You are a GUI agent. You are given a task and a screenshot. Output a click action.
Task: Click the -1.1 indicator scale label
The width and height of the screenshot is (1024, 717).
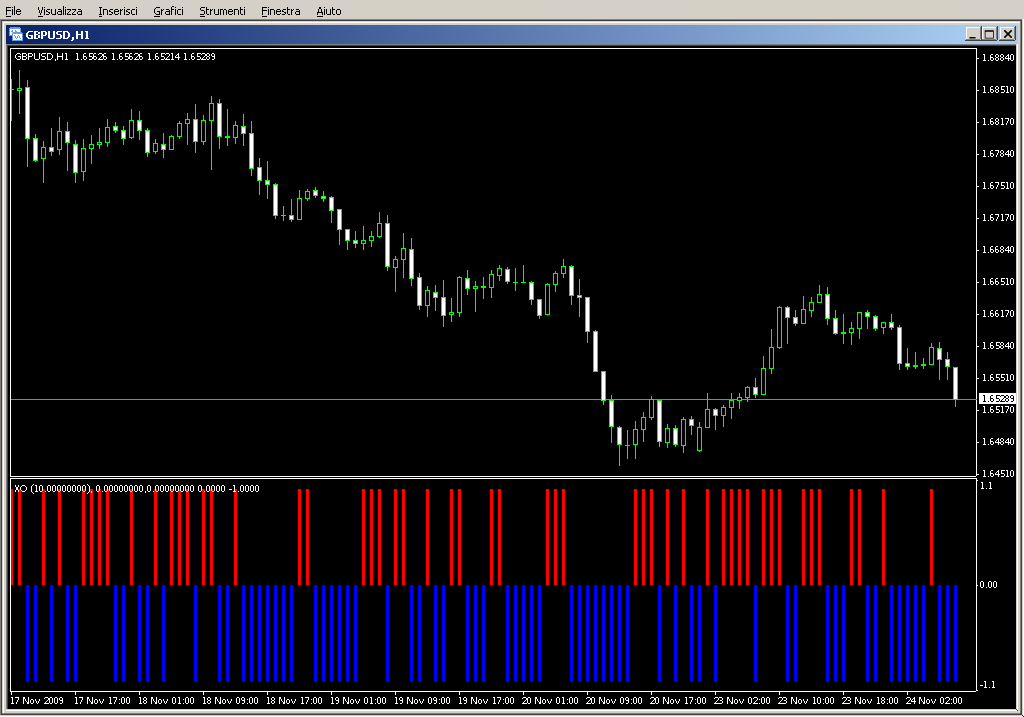tap(987, 684)
